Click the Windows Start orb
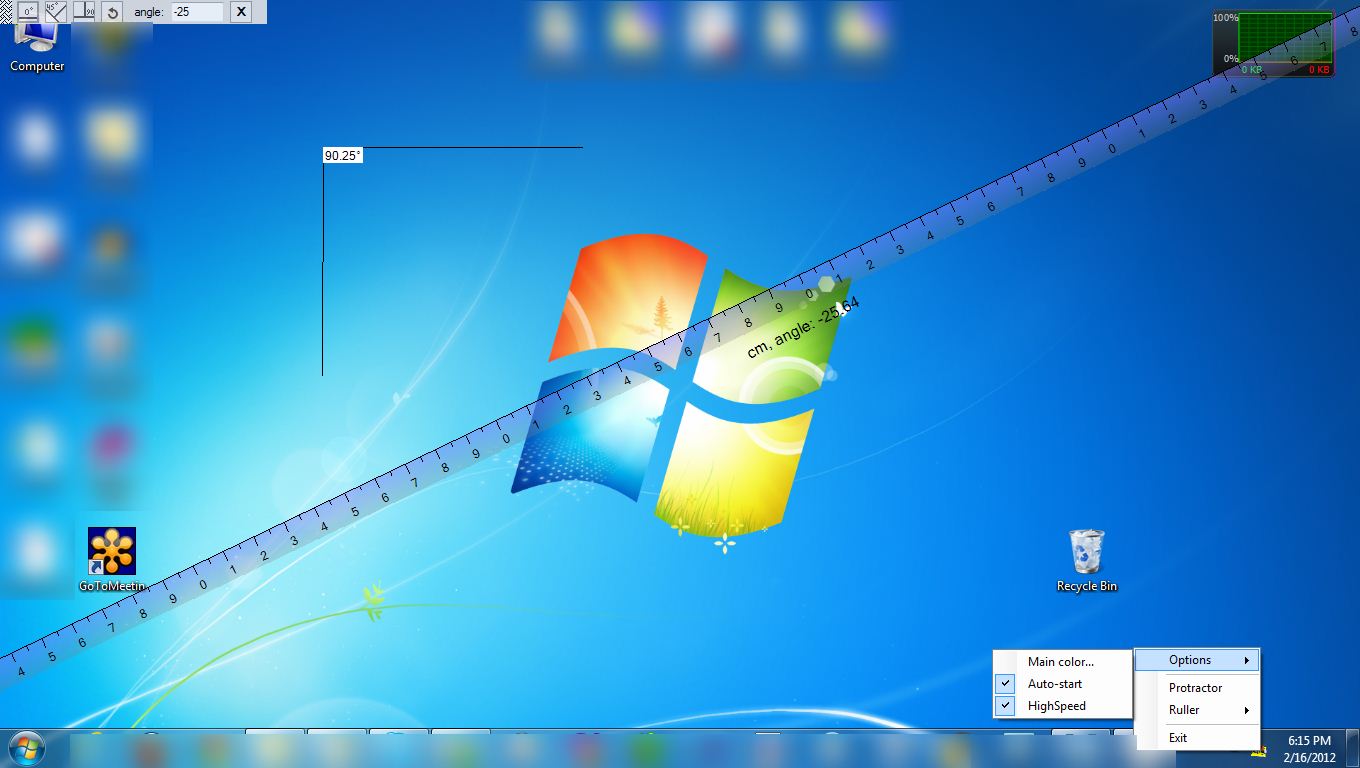This screenshot has width=1360, height=768. pyautogui.click(x=25, y=748)
